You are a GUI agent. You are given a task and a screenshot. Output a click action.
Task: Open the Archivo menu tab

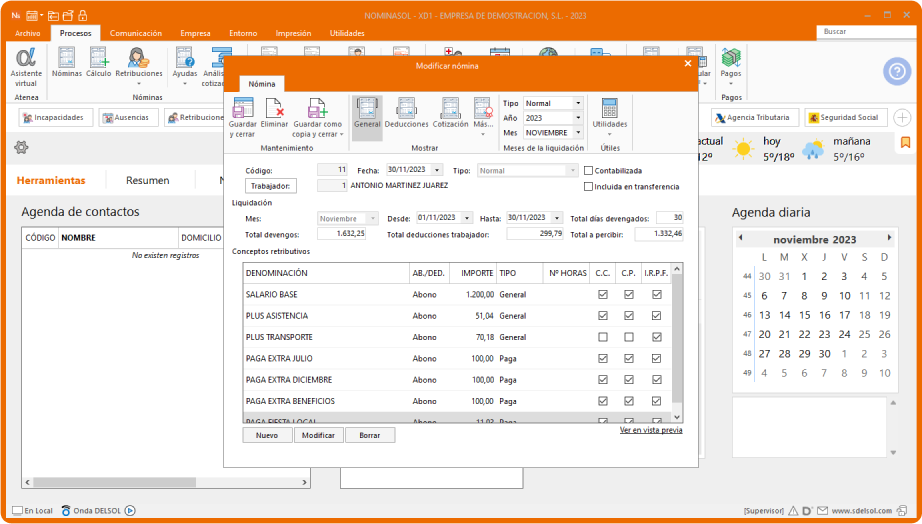28,34
